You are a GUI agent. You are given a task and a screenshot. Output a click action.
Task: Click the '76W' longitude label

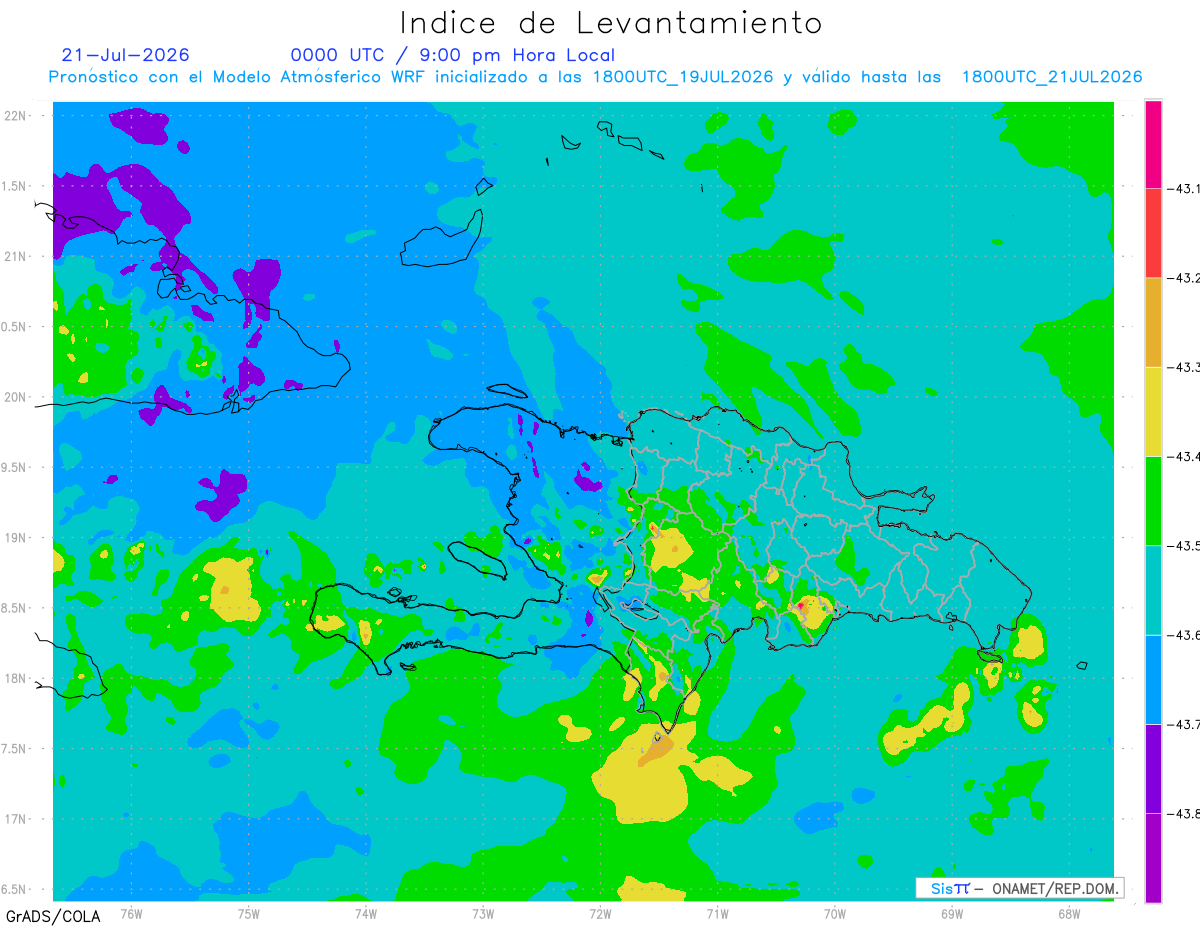coord(131,913)
